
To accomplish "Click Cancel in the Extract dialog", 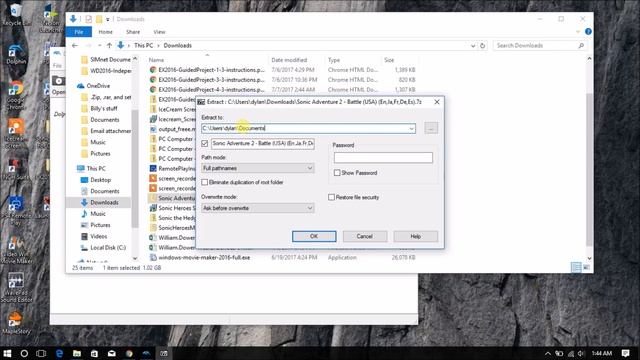I will tap(364, 236).
